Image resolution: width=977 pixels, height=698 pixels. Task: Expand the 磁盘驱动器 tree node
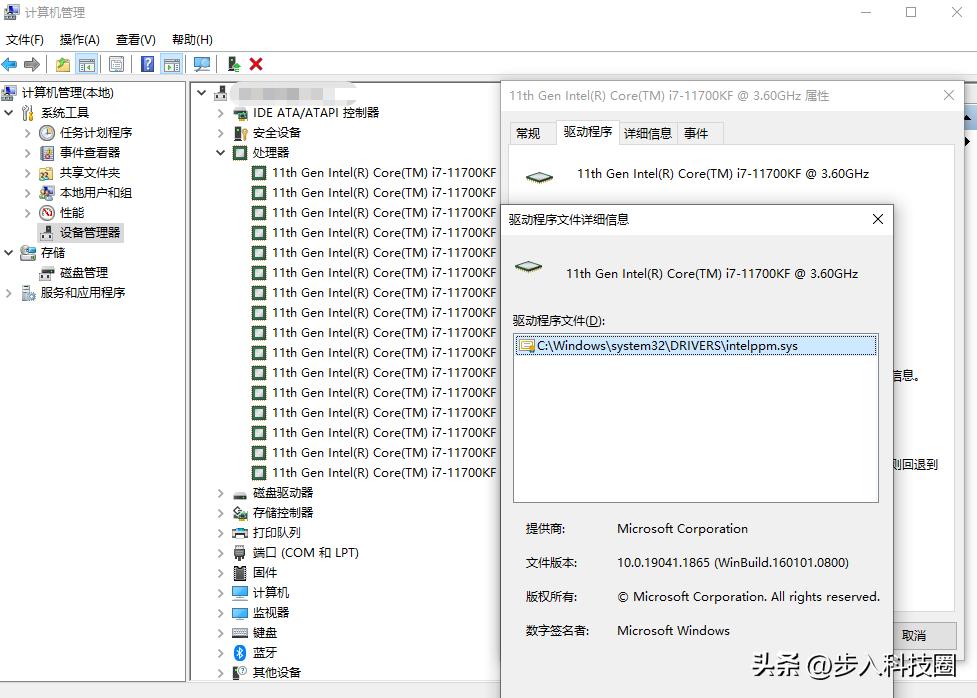[220, 492]
